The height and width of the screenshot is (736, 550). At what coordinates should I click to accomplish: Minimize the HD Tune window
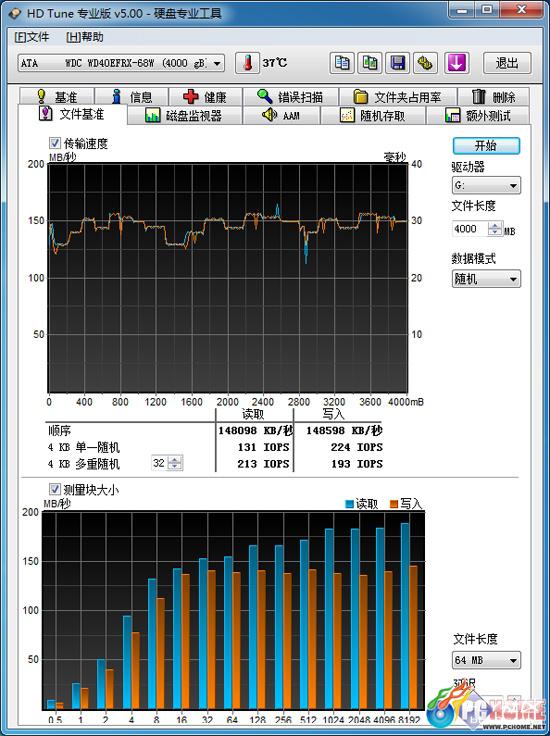(x=462, y=10)
